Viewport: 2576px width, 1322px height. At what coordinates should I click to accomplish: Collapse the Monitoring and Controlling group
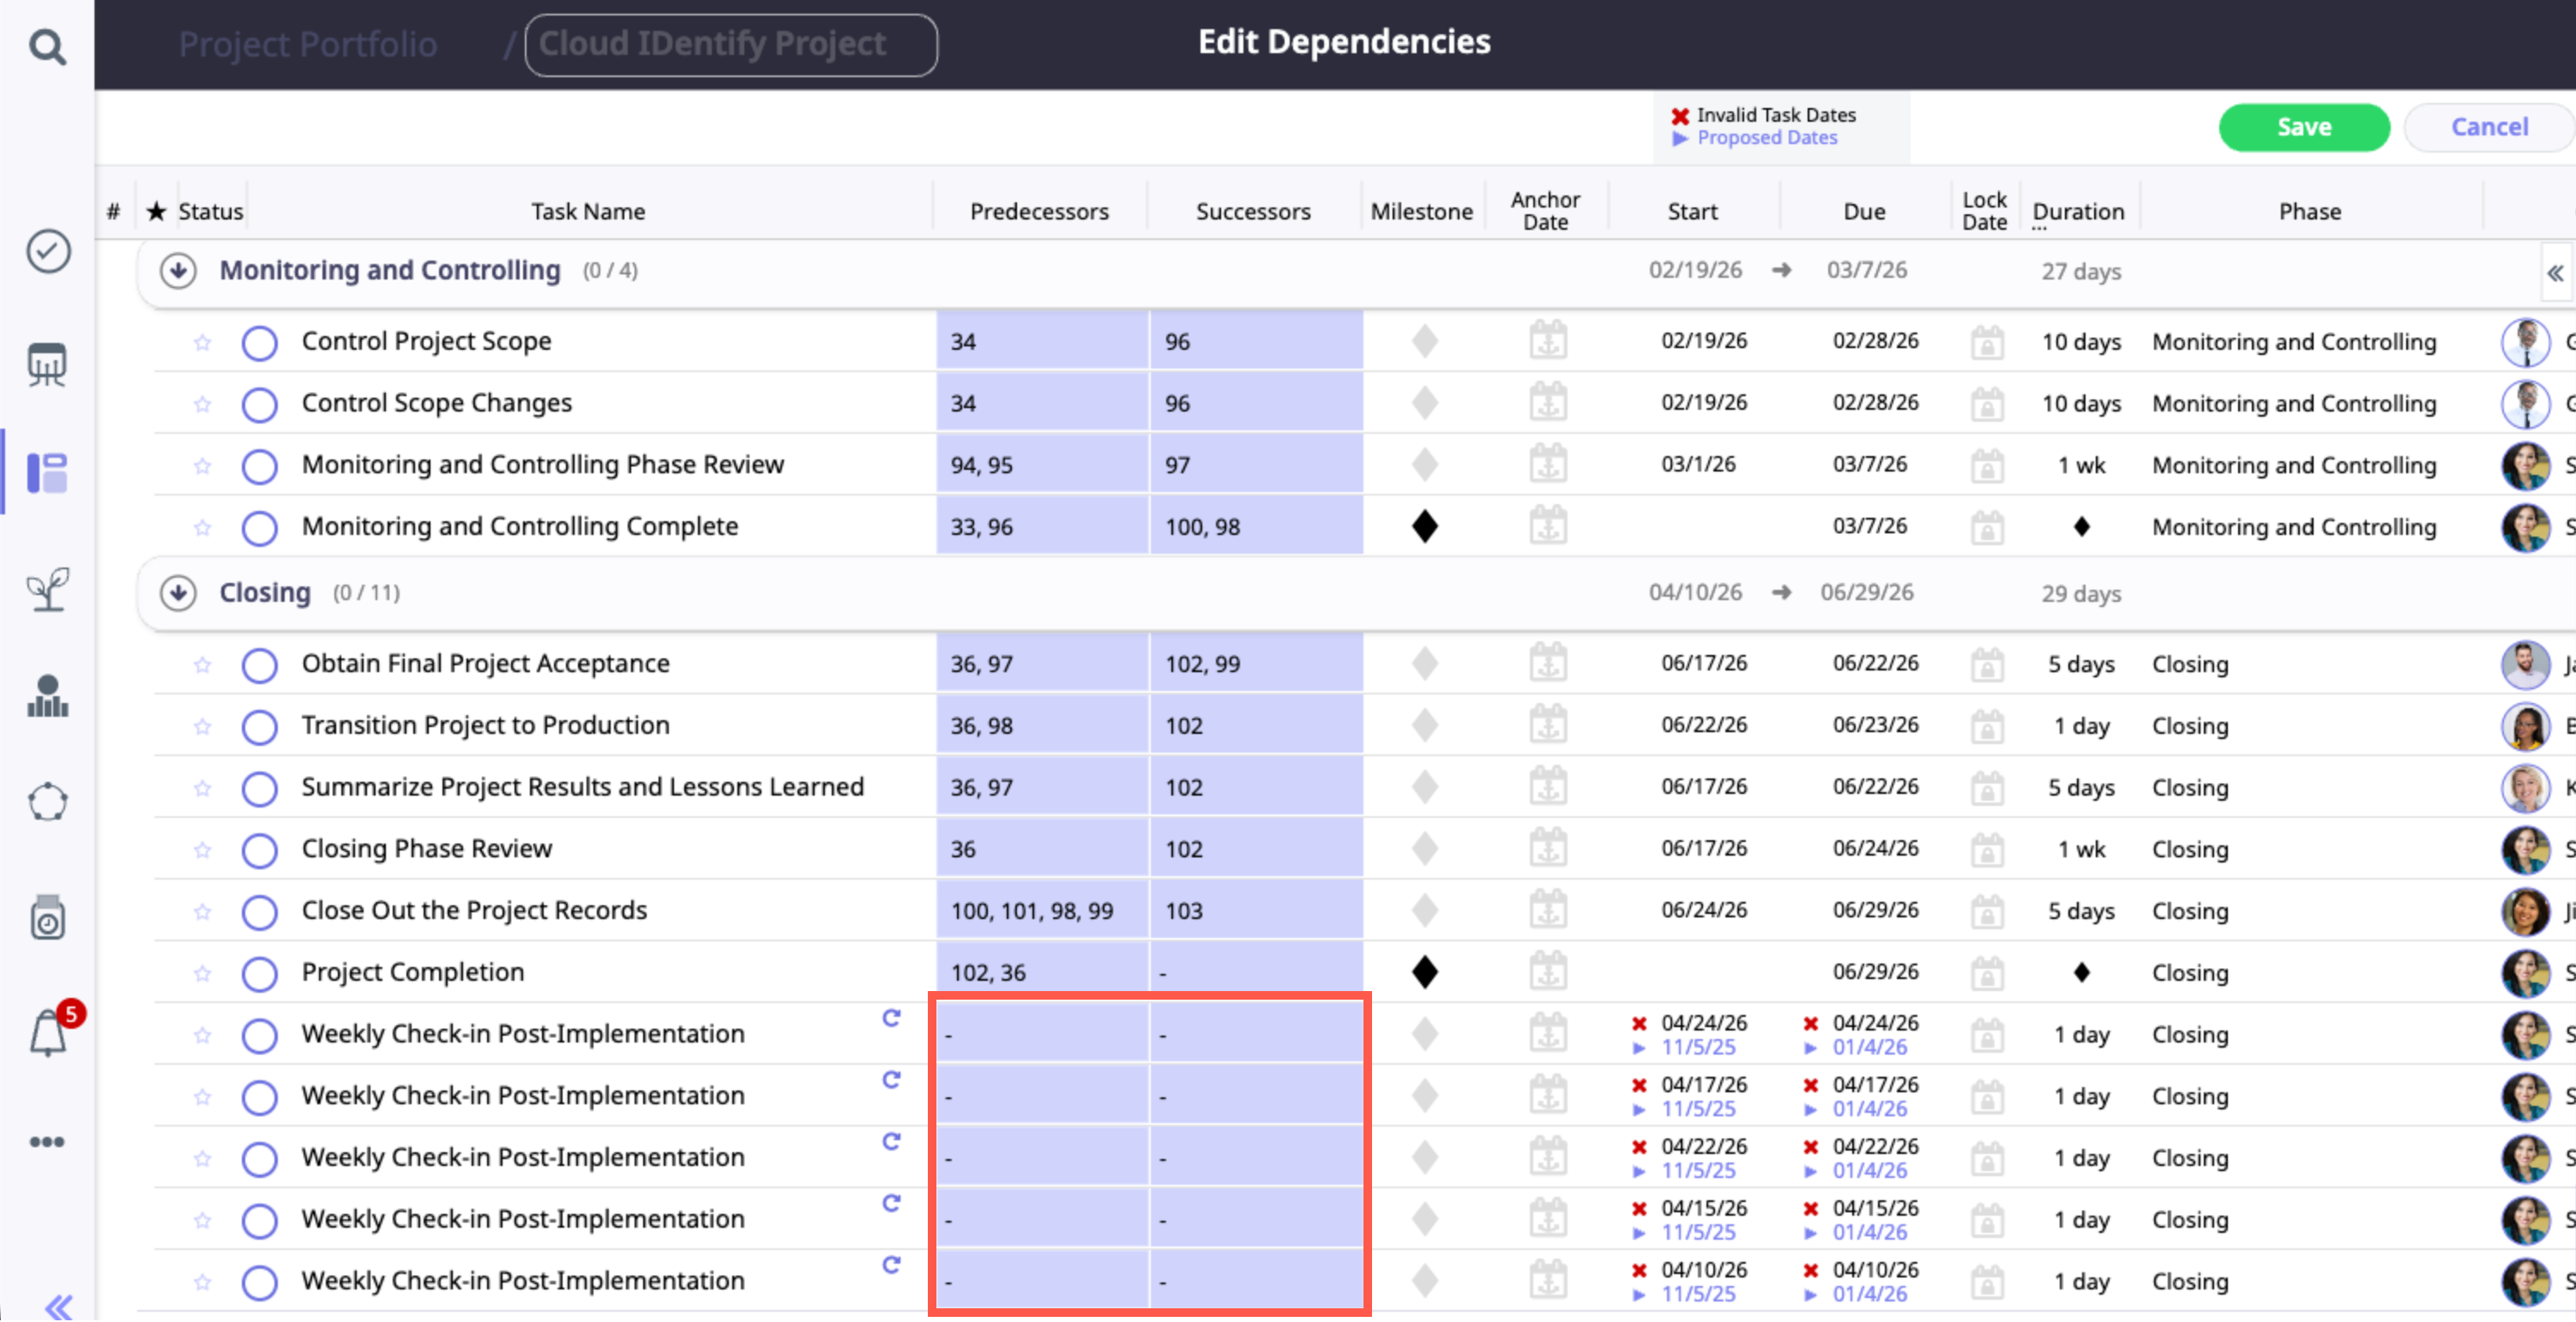click(178, 271)
